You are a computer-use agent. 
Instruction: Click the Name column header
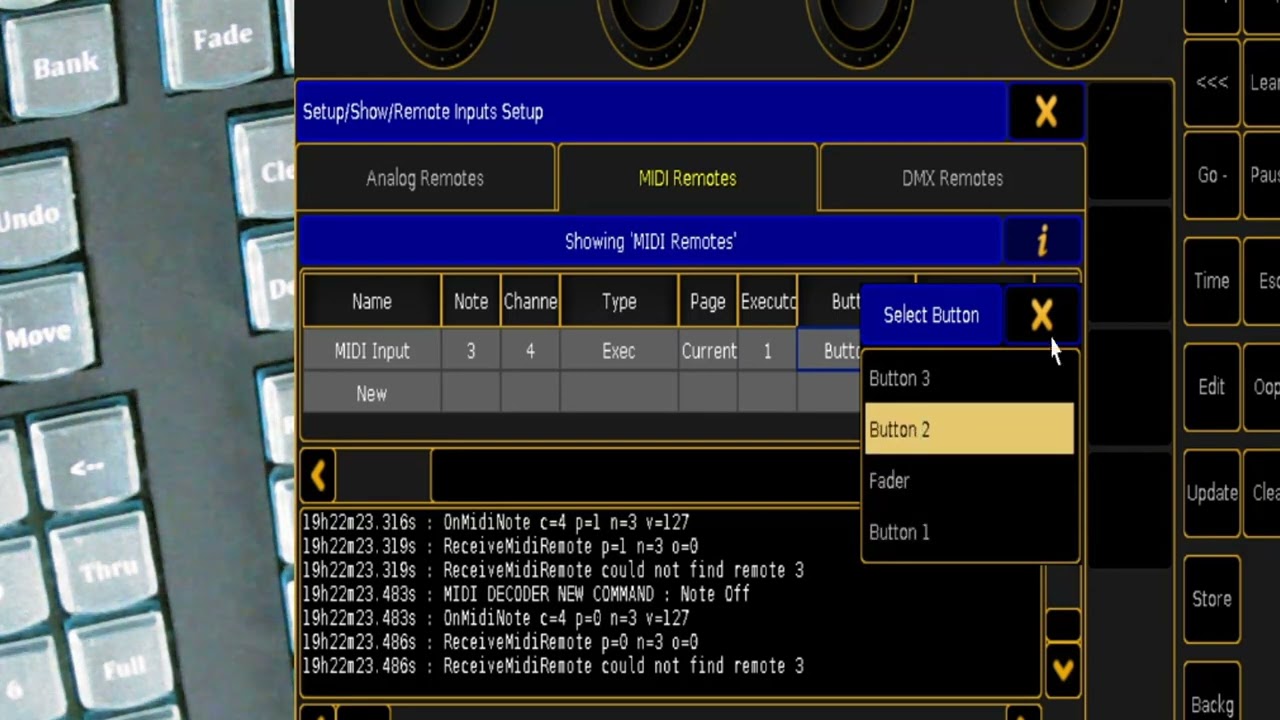[x=372, y=301]
